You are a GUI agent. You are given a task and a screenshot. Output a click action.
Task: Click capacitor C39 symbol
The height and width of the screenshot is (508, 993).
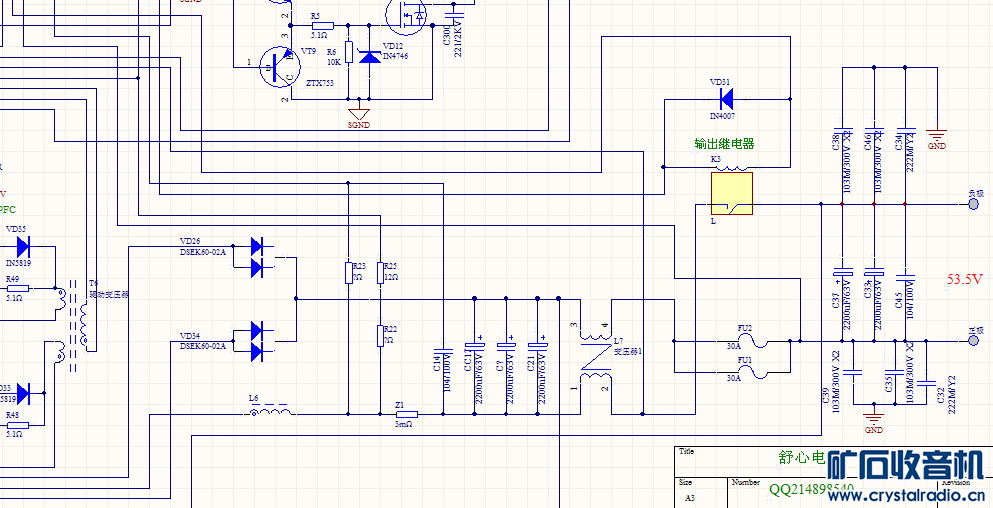coord(853,372)
